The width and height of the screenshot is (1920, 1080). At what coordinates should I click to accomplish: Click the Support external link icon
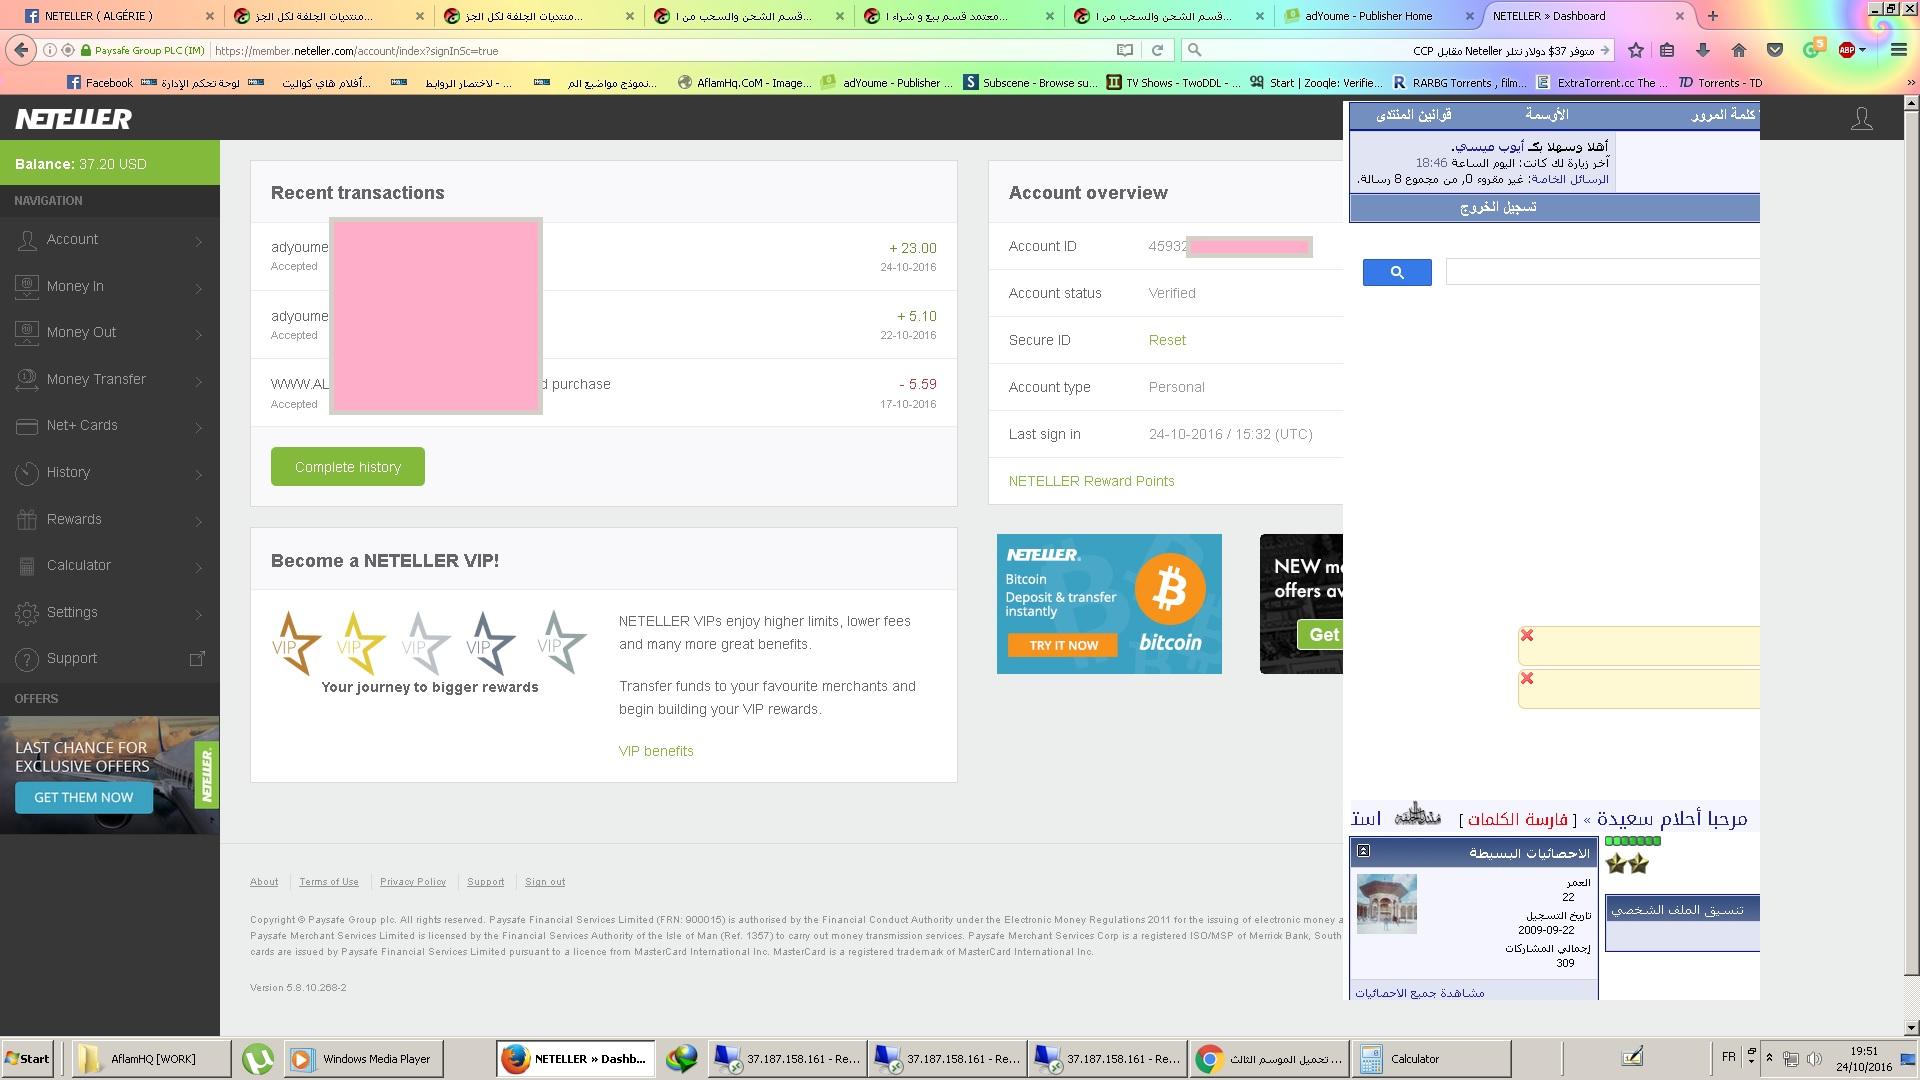click(197, 658)
